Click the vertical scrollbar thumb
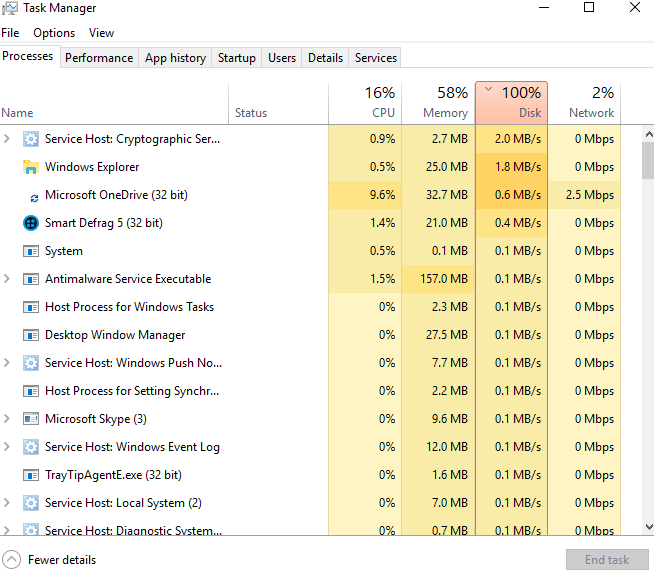The height and width of the screenshot is (582, 654). click(648, 160)
